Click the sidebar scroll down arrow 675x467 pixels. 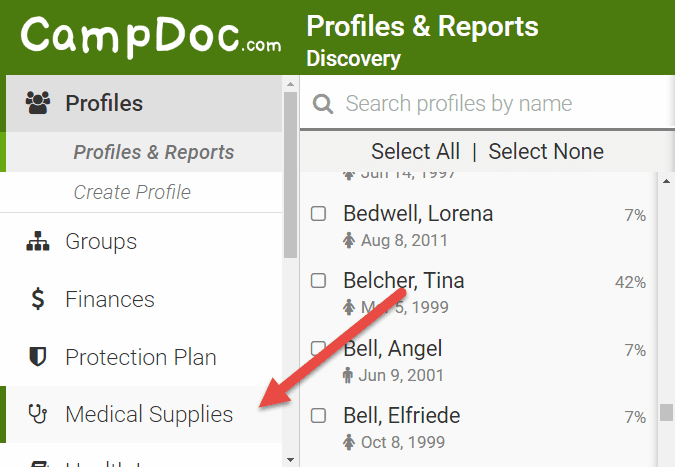pyautogui.click(x=291, y=460)
